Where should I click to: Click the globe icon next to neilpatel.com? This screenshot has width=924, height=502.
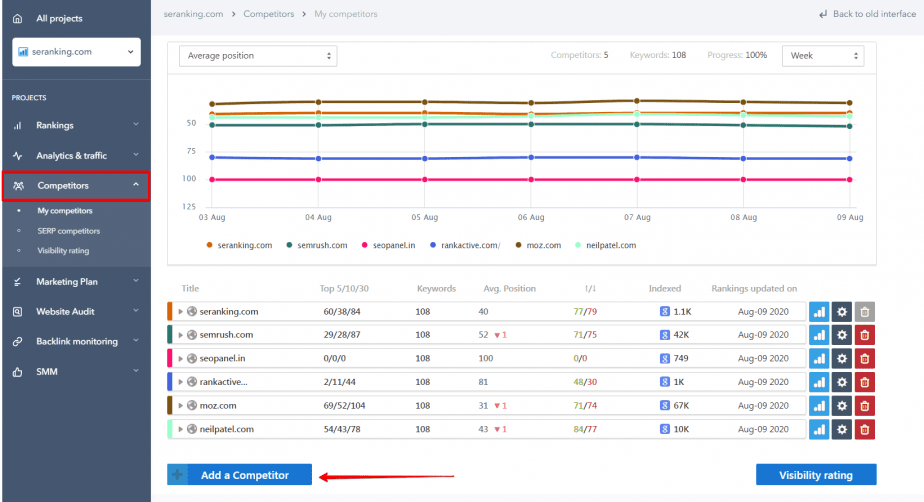pyautogui.click(x=192, y=429)
